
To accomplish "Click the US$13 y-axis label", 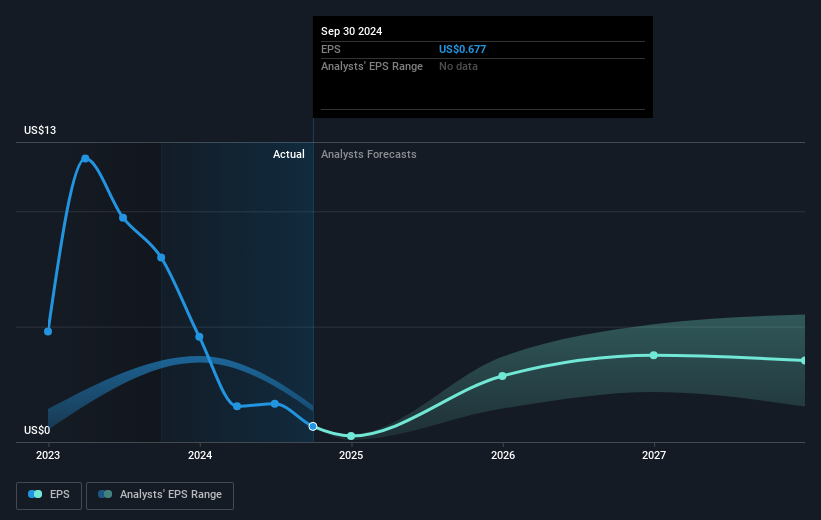I will click(x=40, y=130).
